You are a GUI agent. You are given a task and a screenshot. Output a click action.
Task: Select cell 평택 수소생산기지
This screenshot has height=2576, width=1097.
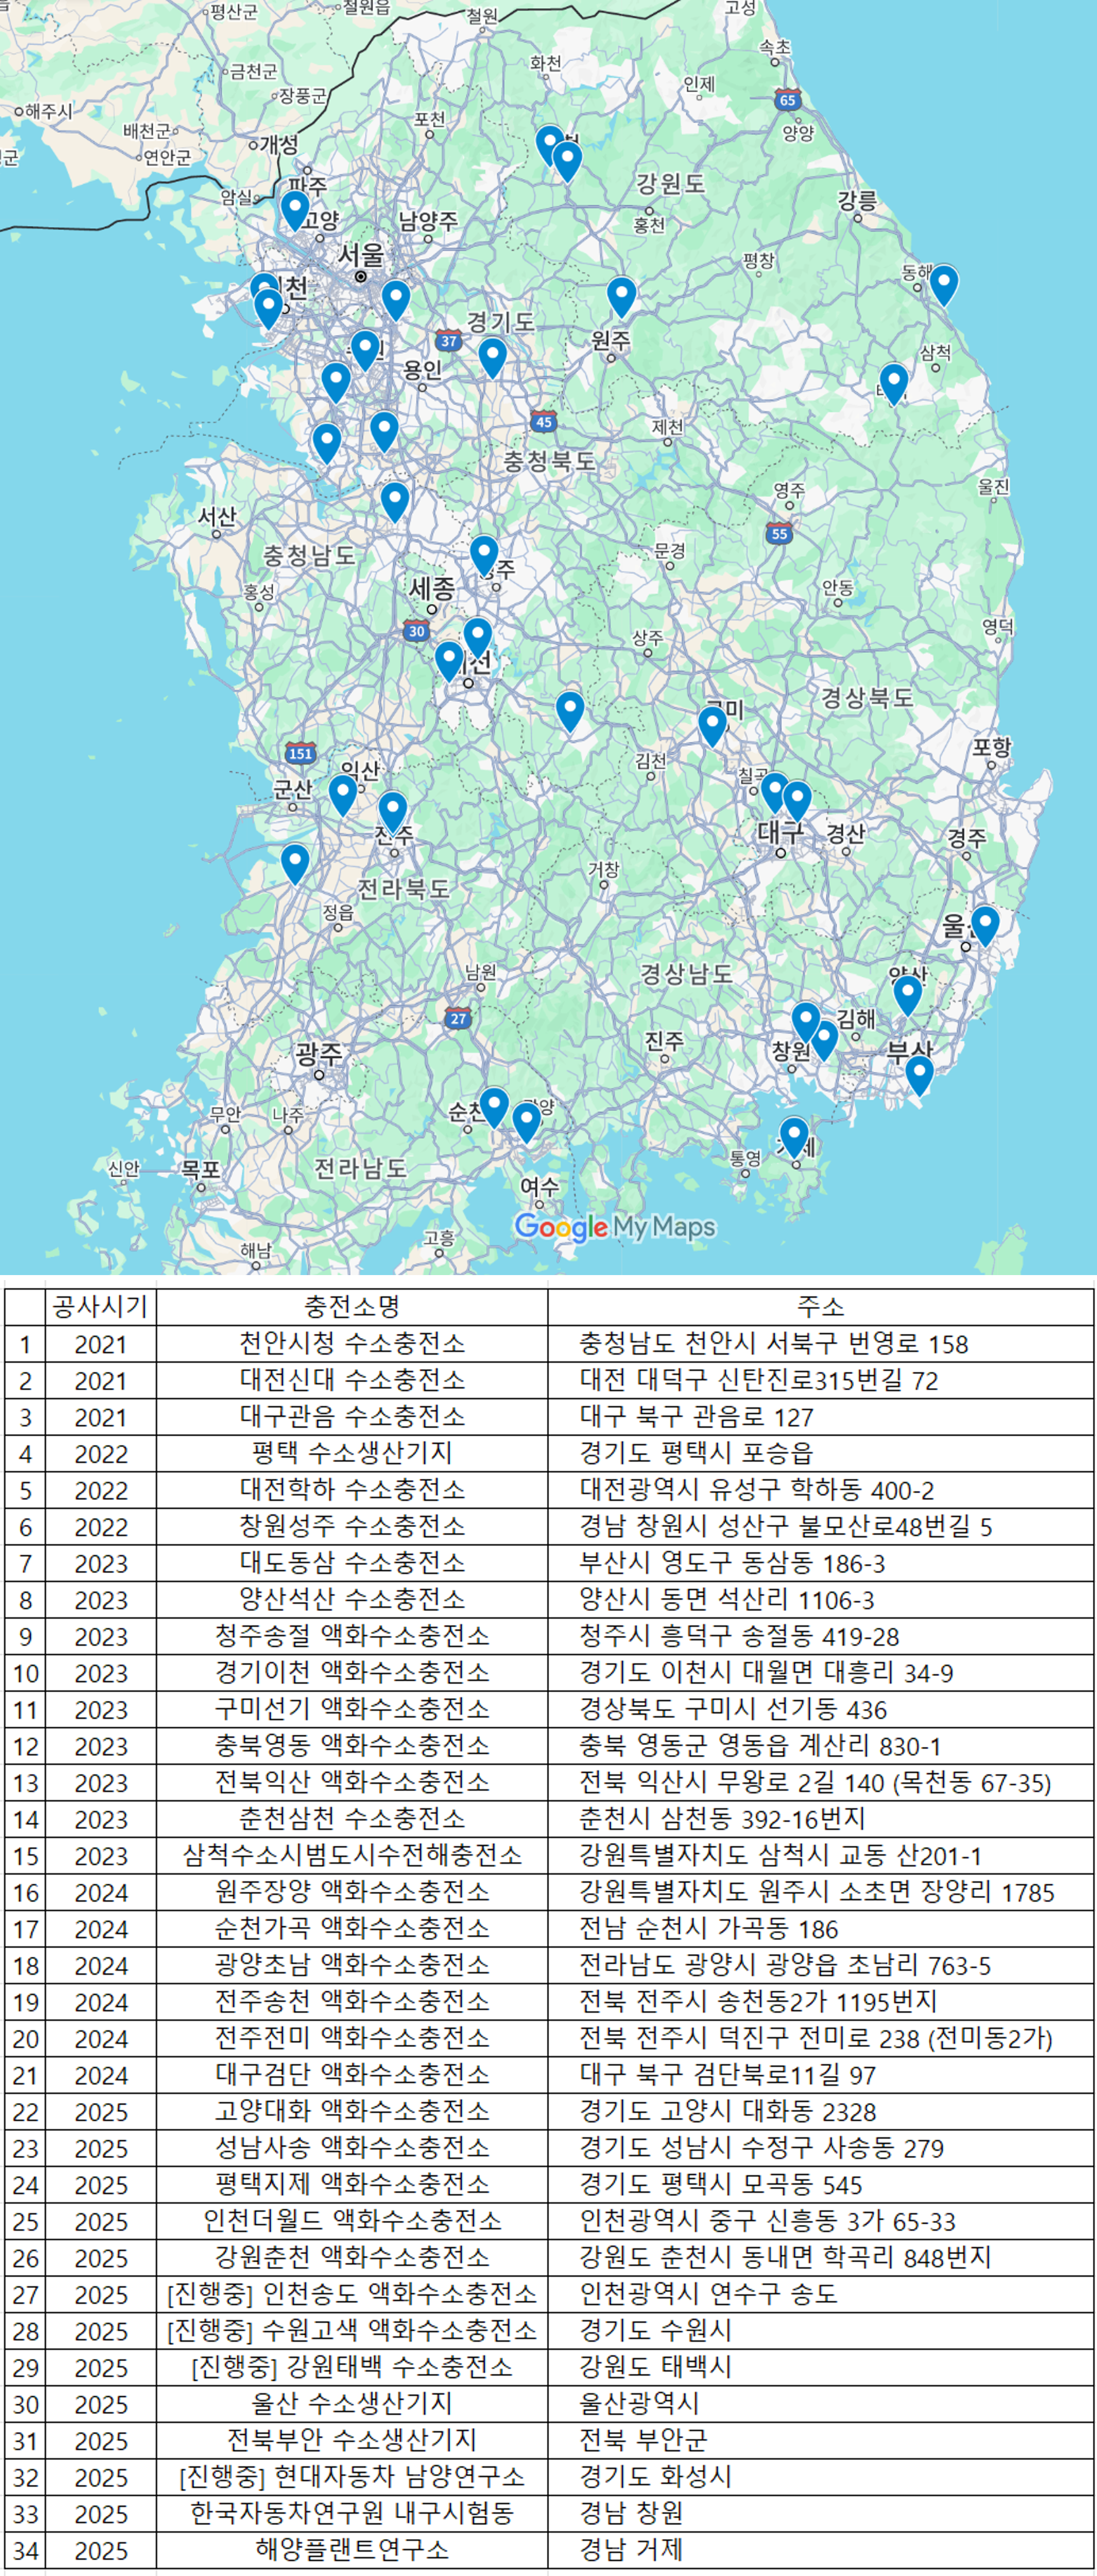click(x=352, y=1453)
